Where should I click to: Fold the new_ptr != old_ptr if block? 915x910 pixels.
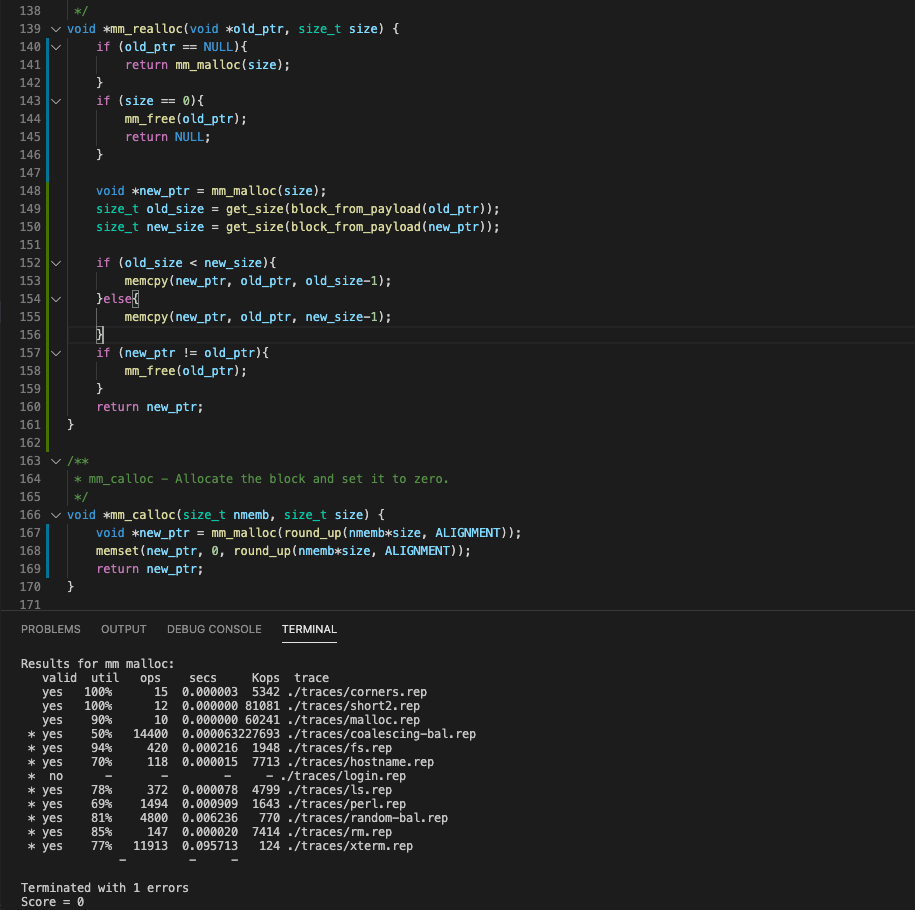56,353
